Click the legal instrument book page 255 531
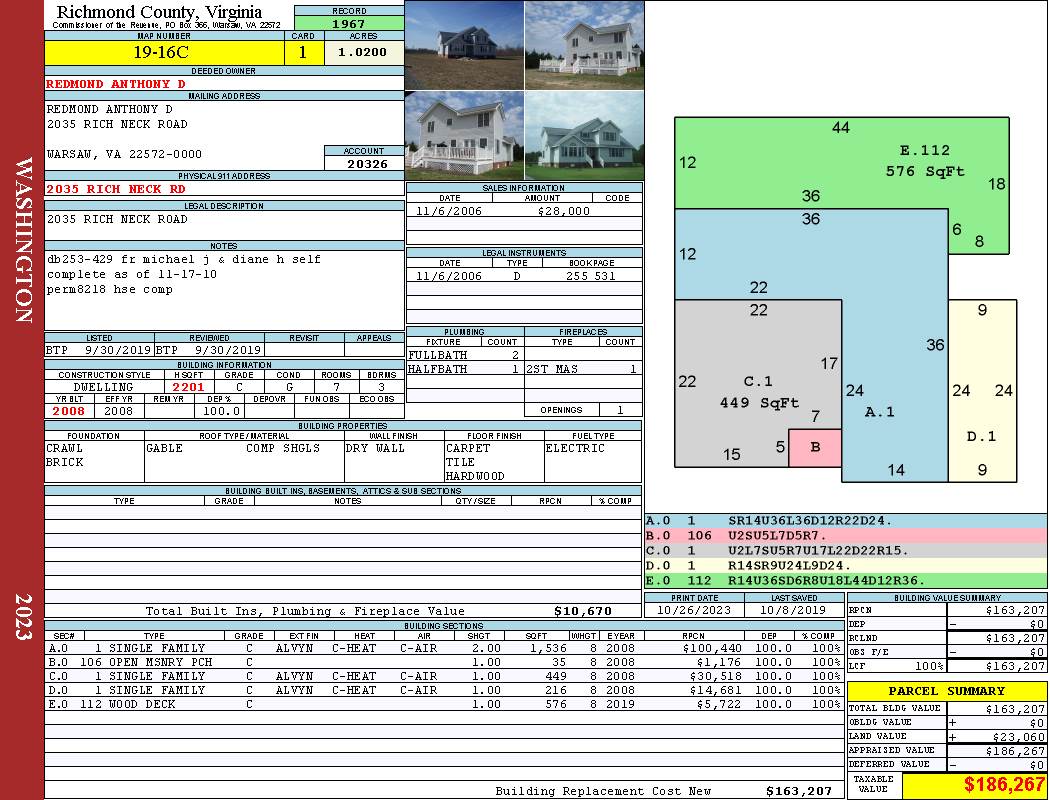Image resolution: width=1050 pixels, height=800 pixels. point(590,276)
